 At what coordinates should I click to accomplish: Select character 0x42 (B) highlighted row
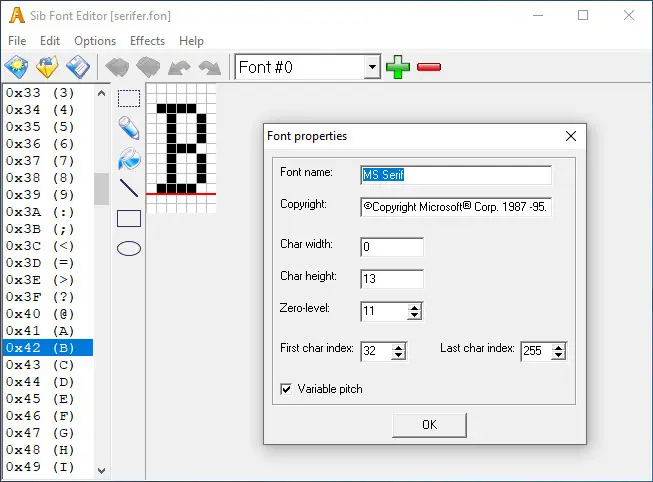pyautogui.click(x=47, y=348)
